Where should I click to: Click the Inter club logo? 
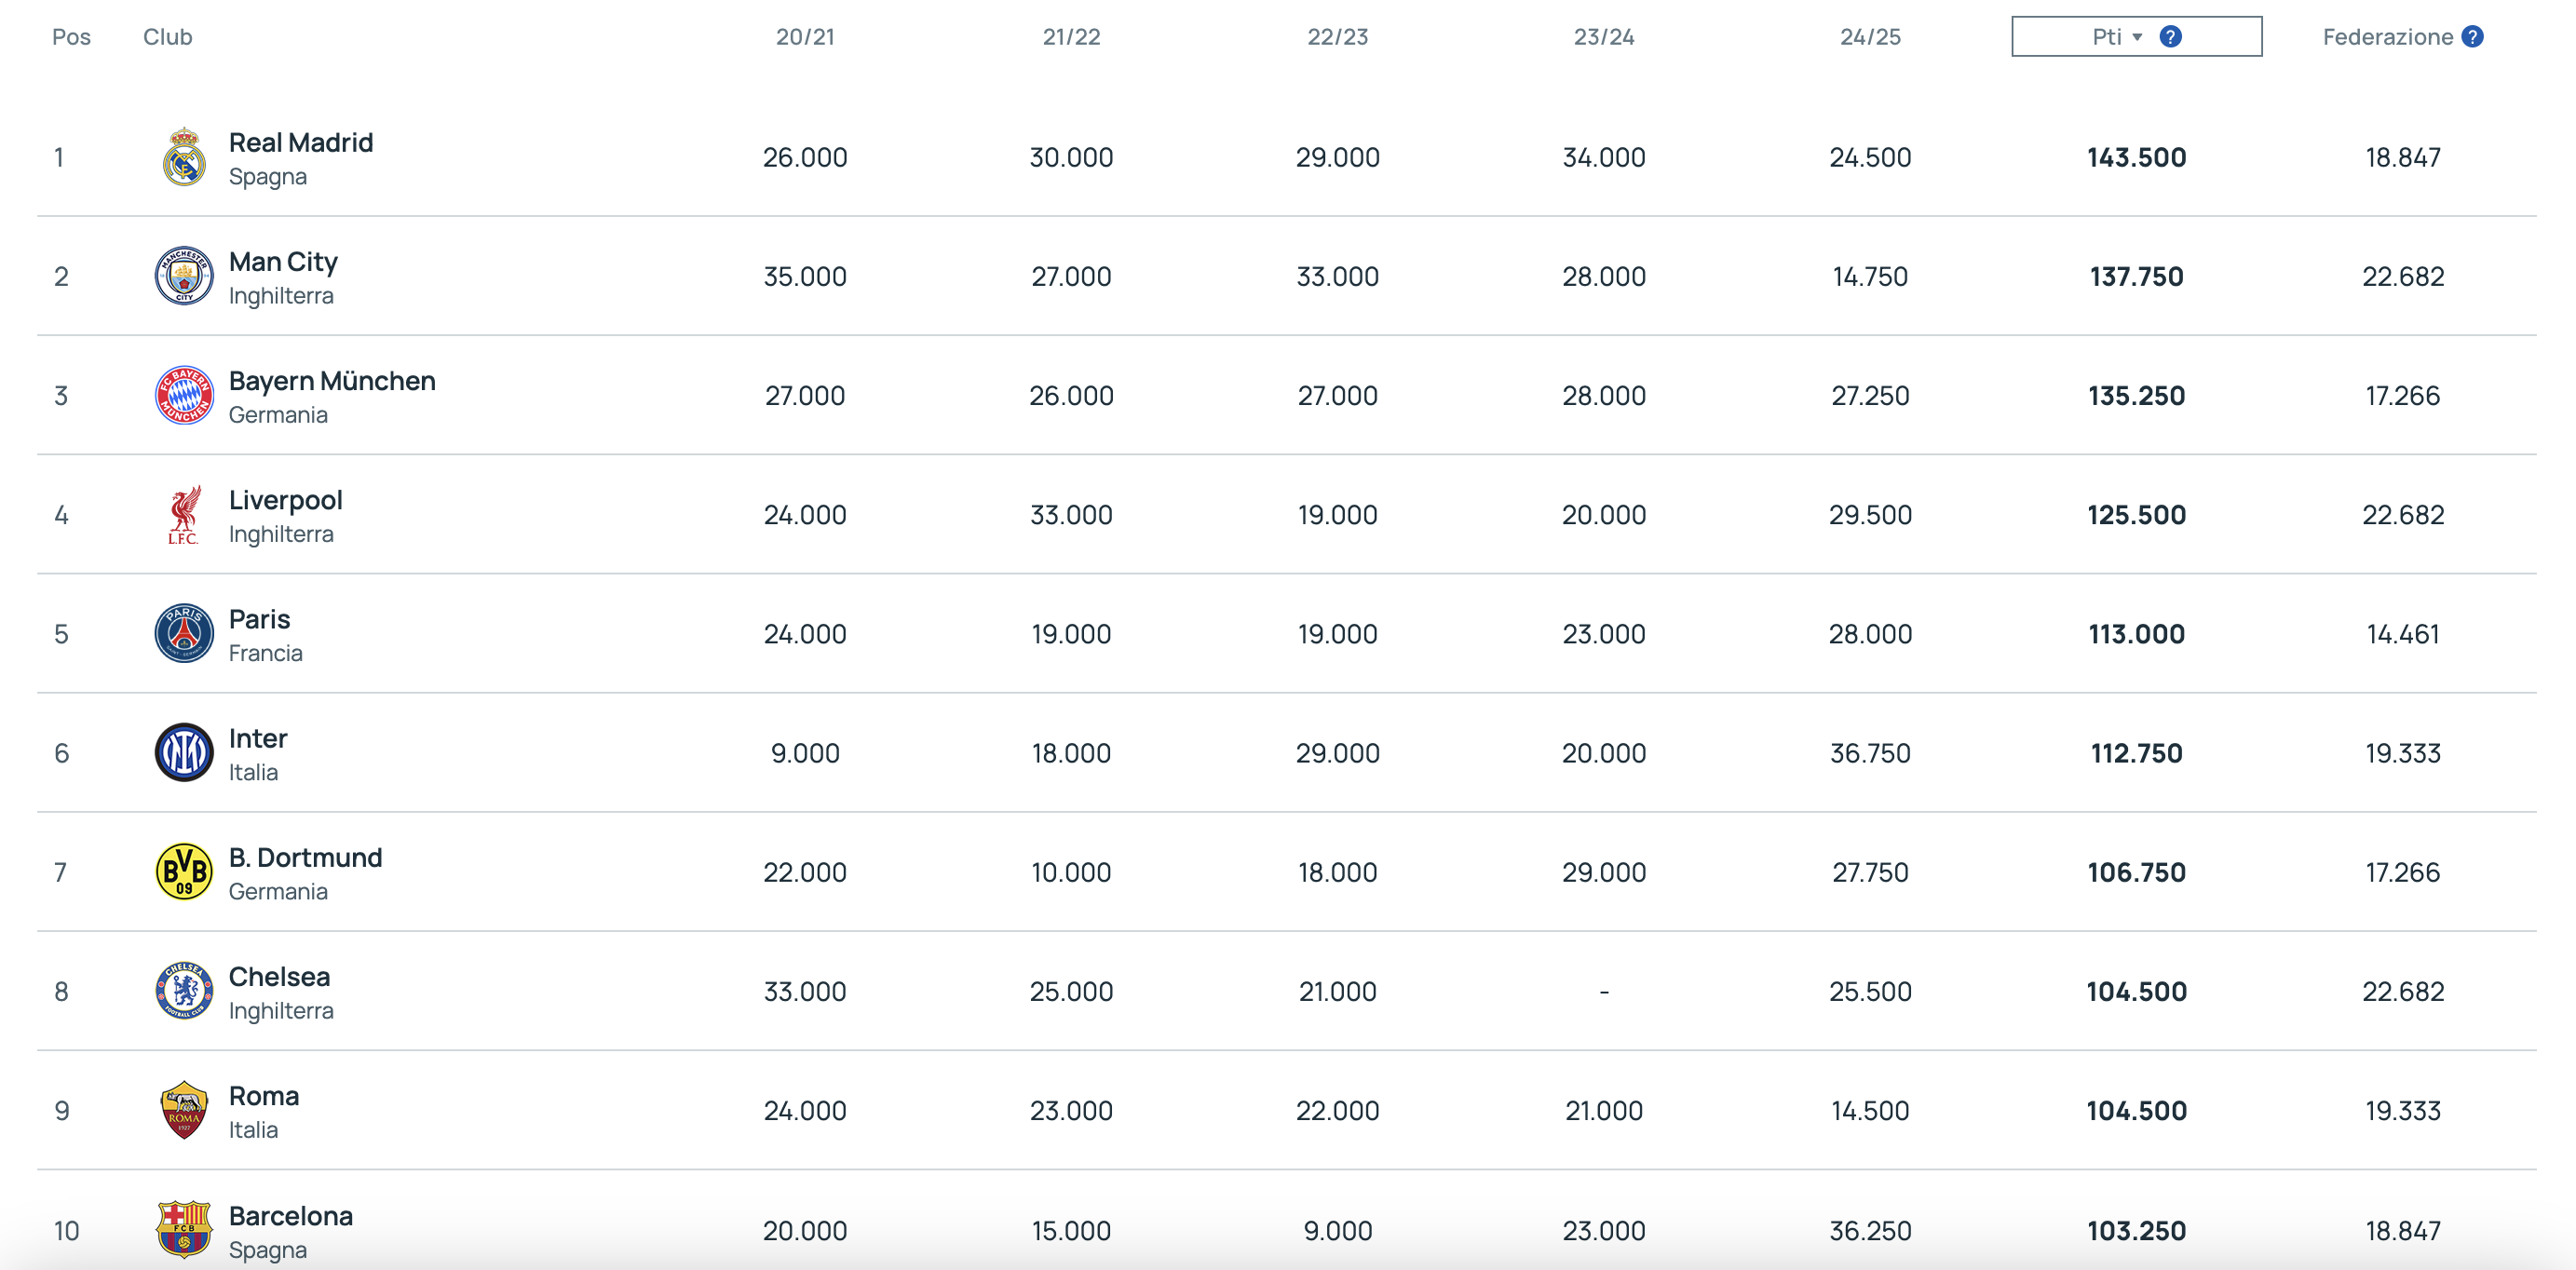click(184, 752)
